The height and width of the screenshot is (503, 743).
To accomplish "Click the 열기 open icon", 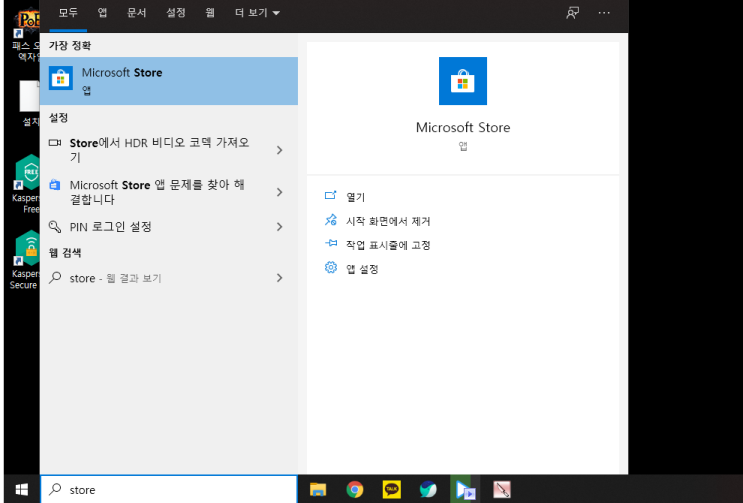I will click(x=331, y=195).
